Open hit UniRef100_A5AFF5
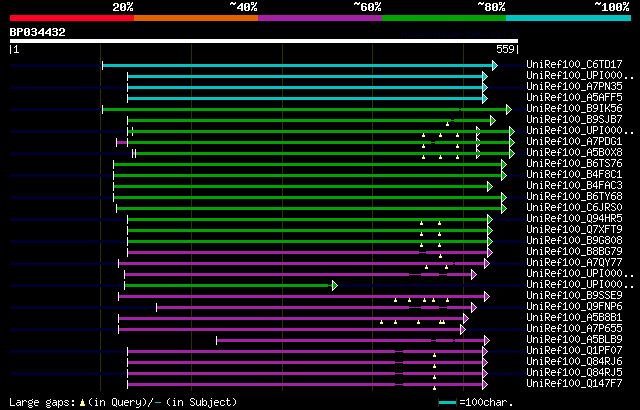 (x=574, y=97)
